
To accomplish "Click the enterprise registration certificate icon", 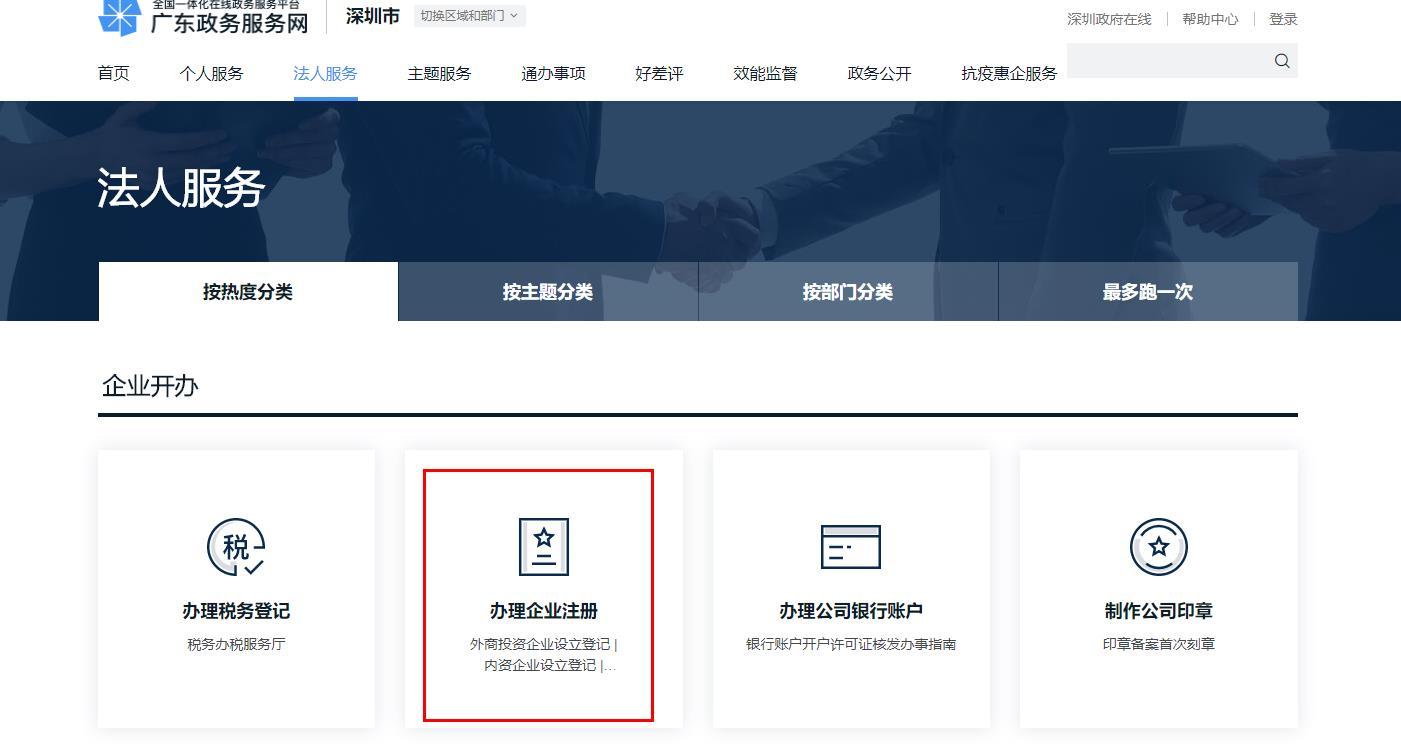I will (x=544, y=547).
